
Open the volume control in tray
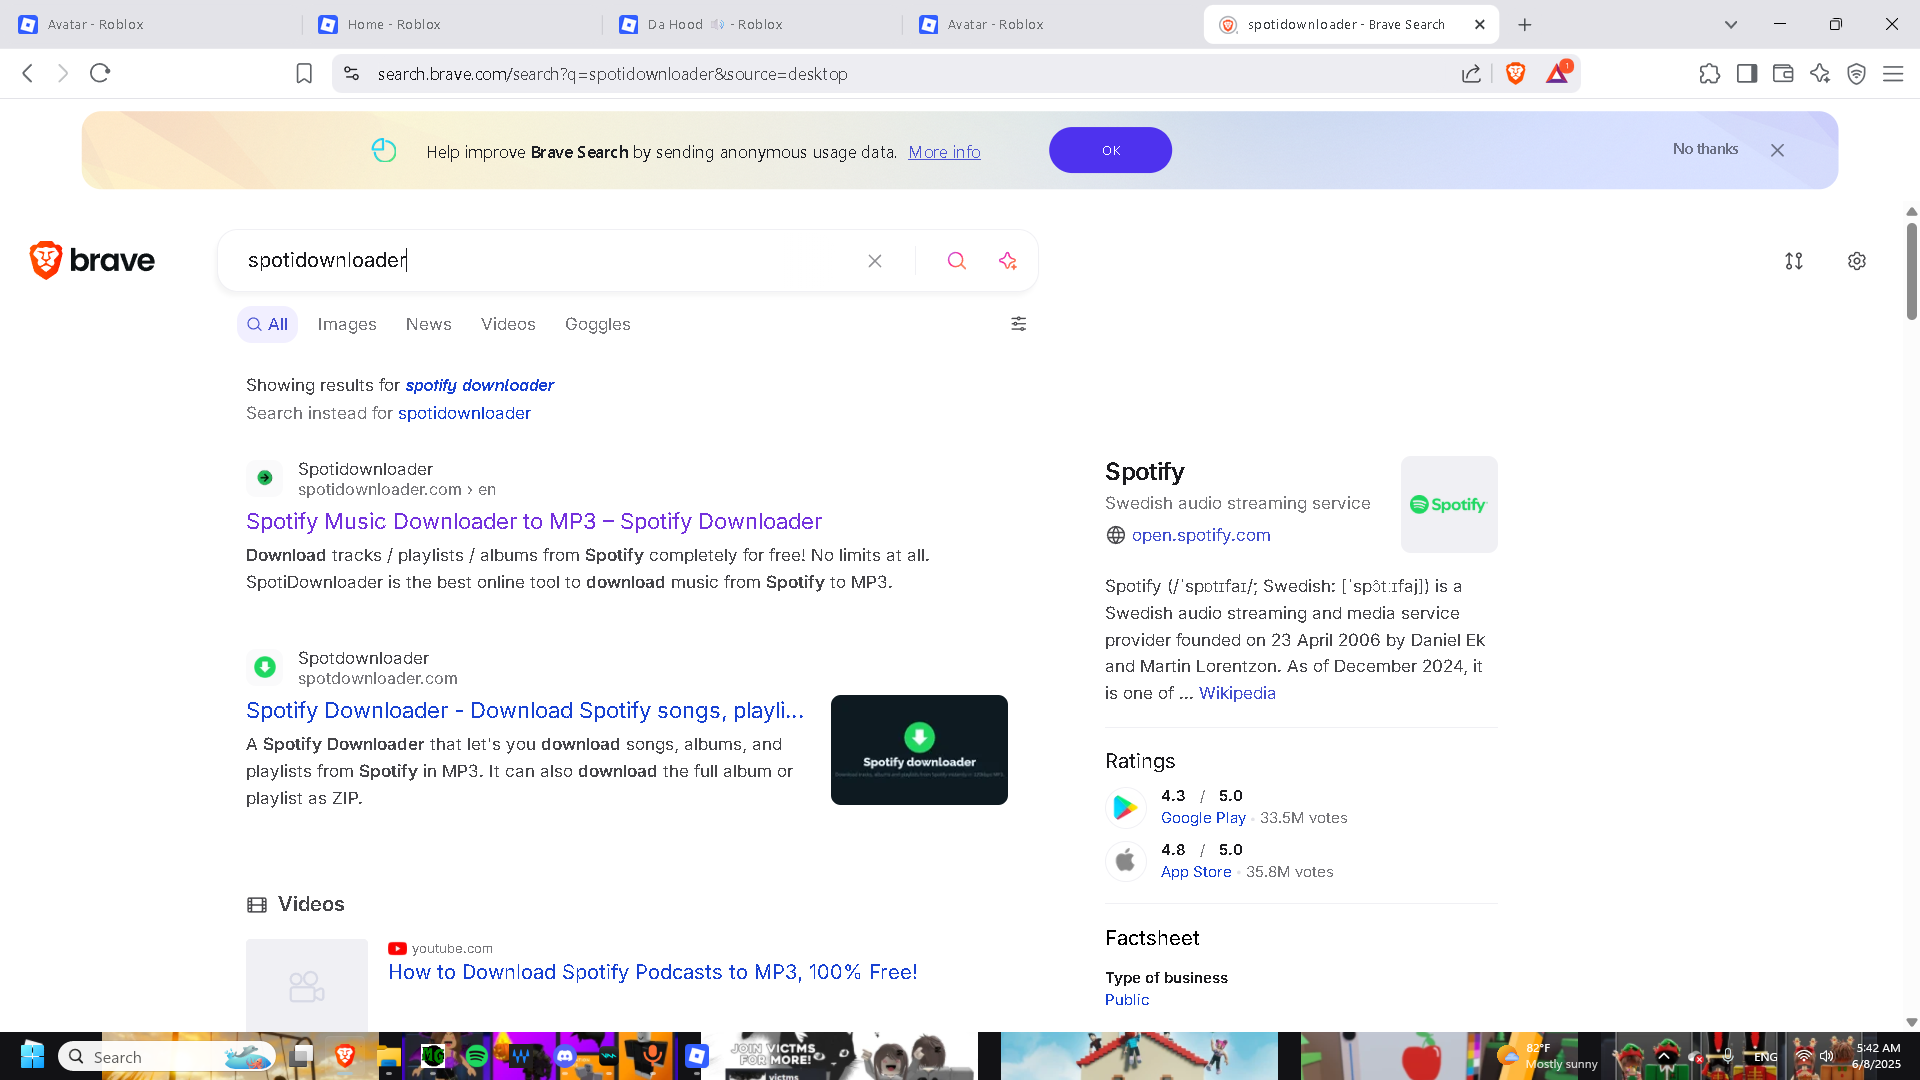tap(1826, 1056)
